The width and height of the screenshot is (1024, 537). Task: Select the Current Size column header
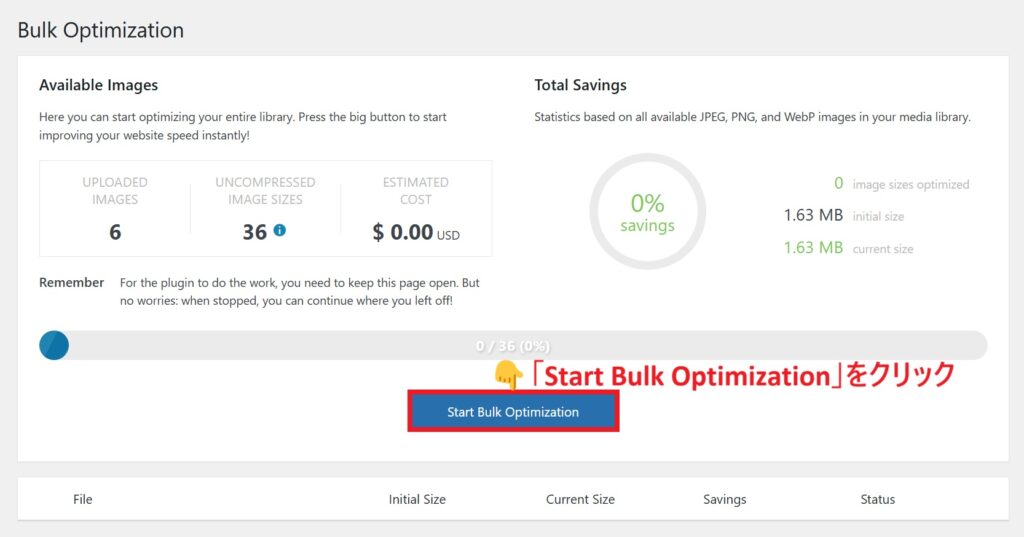(x=581, y=499)
